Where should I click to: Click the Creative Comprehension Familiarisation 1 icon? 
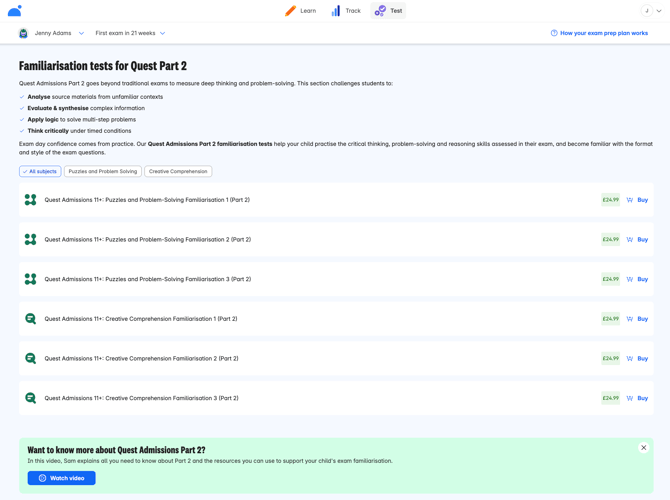(x=31, y=319)
